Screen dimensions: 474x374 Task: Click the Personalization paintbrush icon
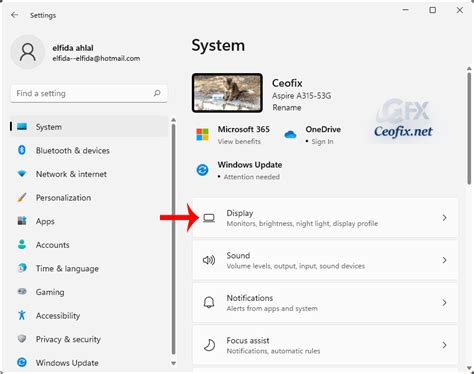22,197
